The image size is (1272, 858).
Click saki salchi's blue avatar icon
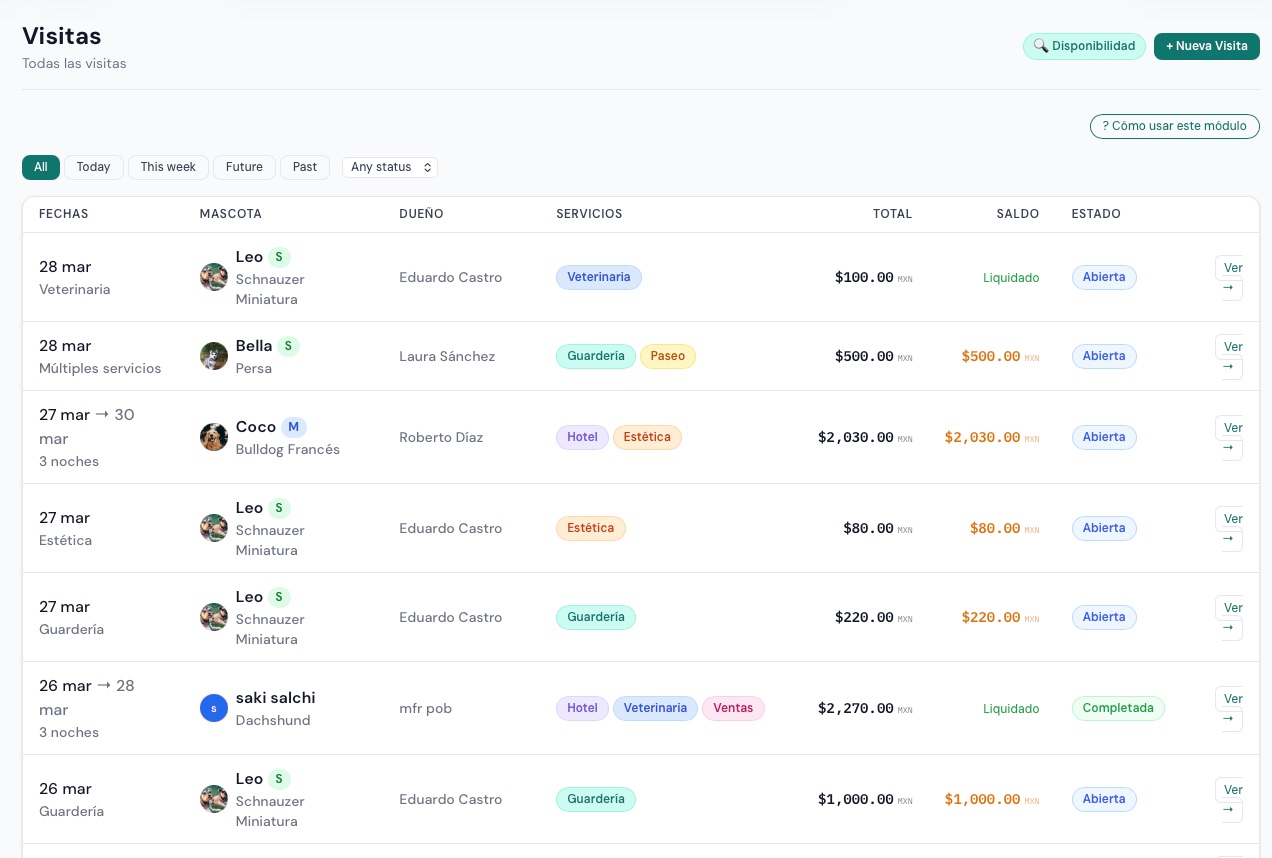coord(214,708)
